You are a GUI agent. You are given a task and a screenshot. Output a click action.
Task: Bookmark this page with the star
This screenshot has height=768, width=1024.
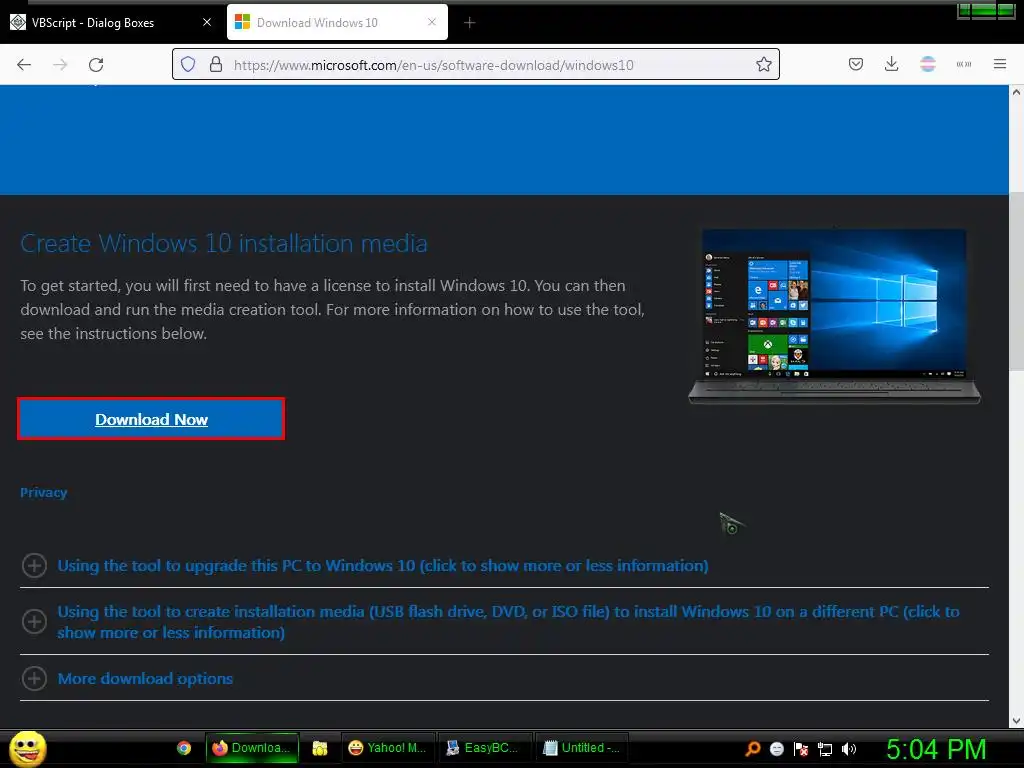click(763, 65)
